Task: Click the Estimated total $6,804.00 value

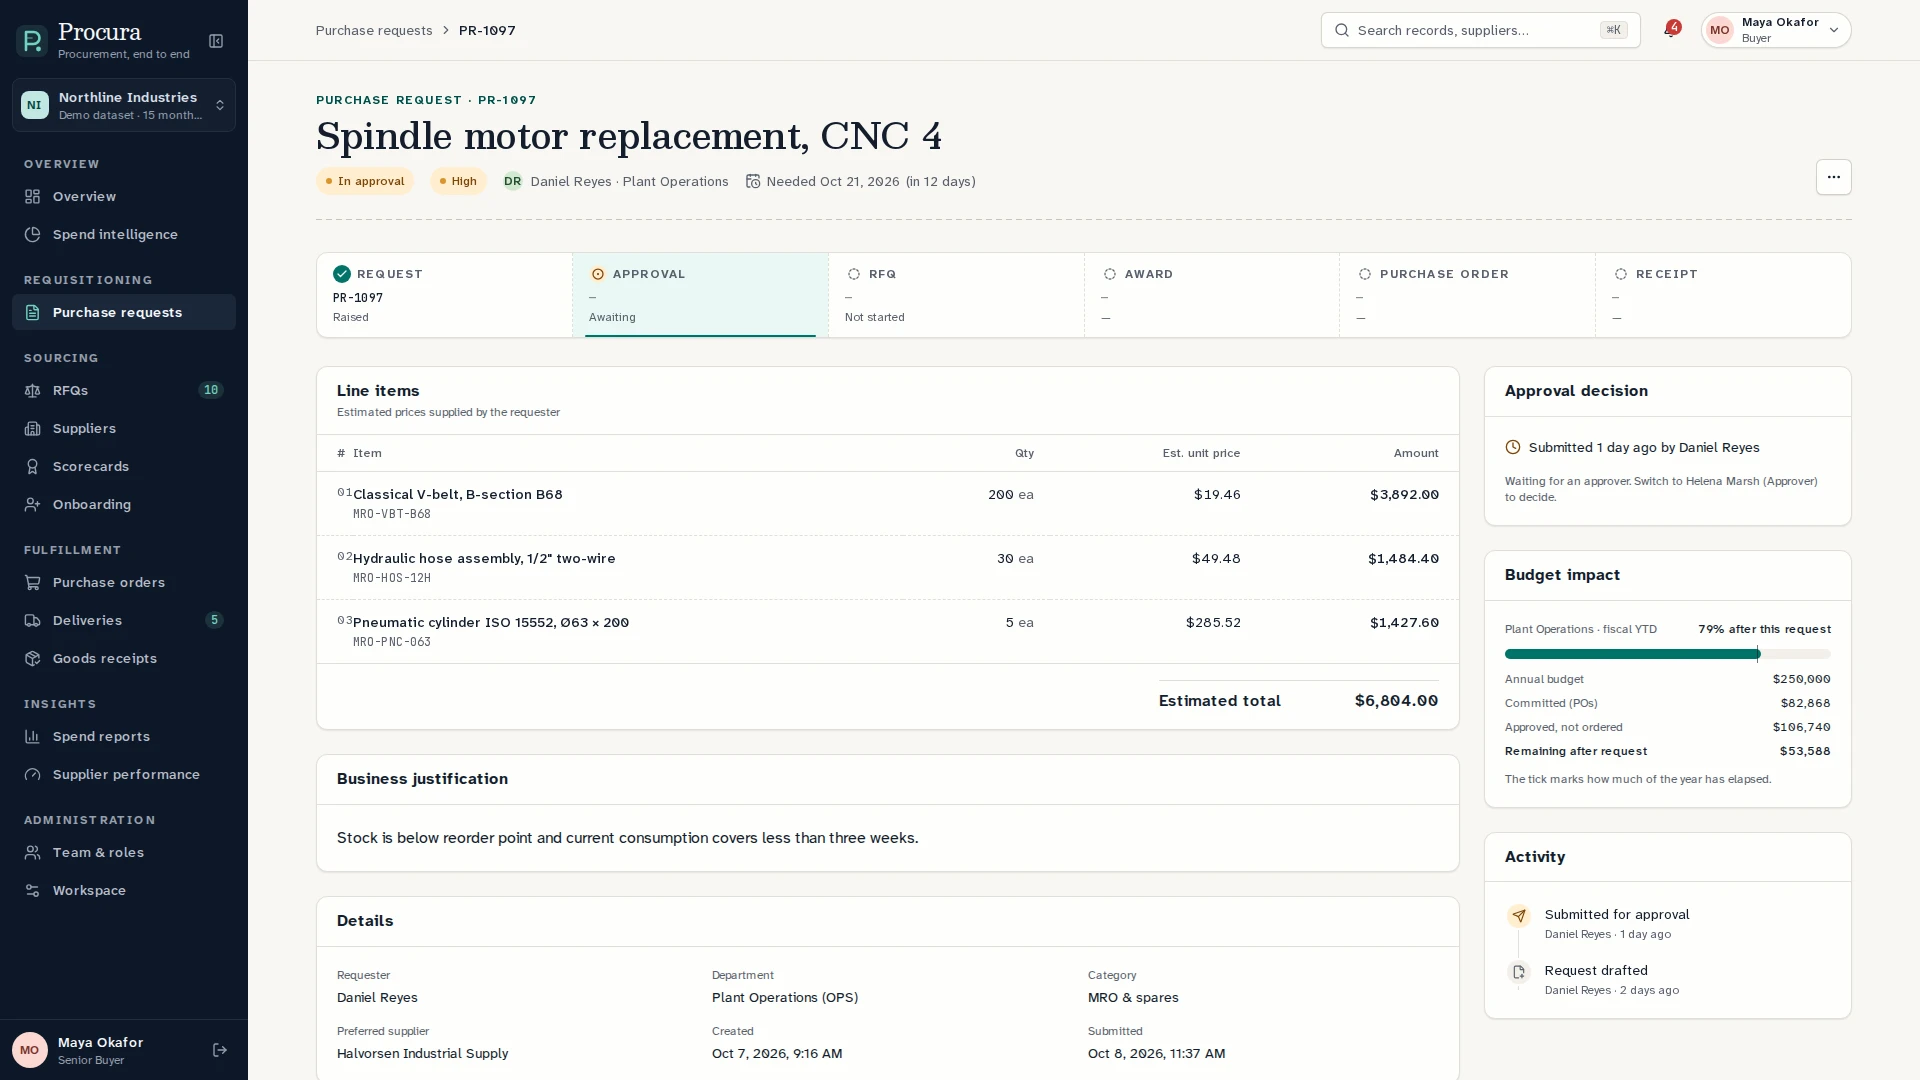Action: [1396, 701]
